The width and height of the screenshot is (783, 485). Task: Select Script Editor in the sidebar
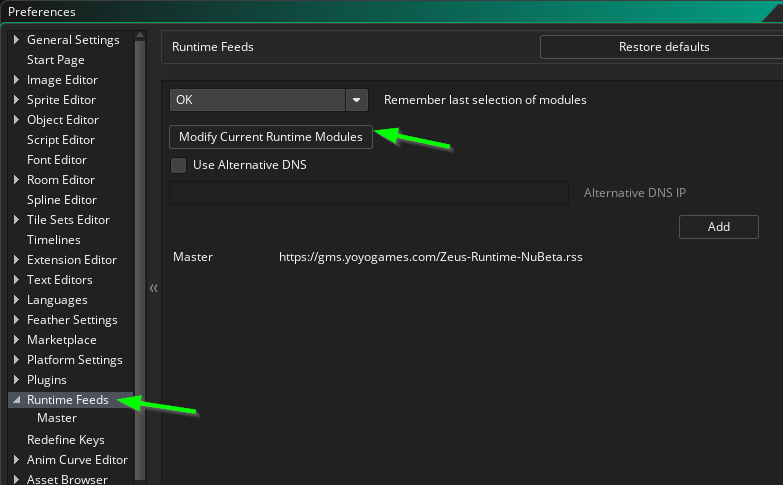pos(61,140)
